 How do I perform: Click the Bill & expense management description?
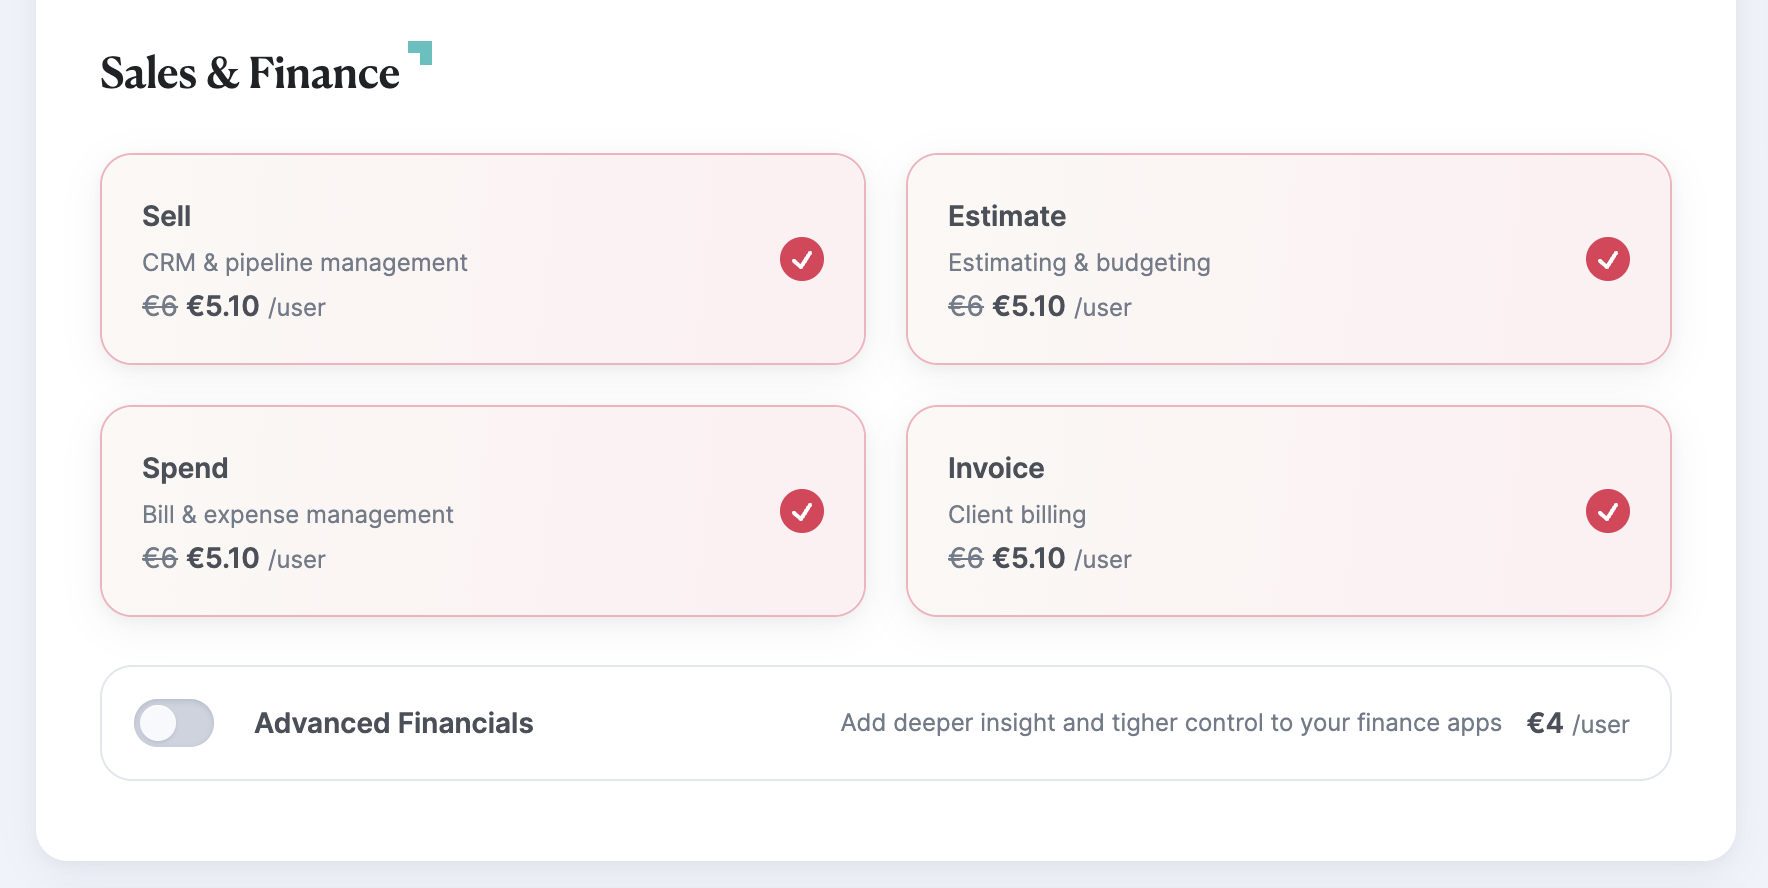pyautogui.click(x=298, y=514)
